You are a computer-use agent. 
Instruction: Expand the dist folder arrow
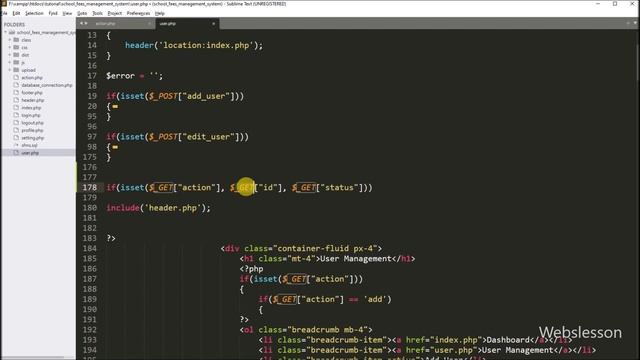(10, 55)
